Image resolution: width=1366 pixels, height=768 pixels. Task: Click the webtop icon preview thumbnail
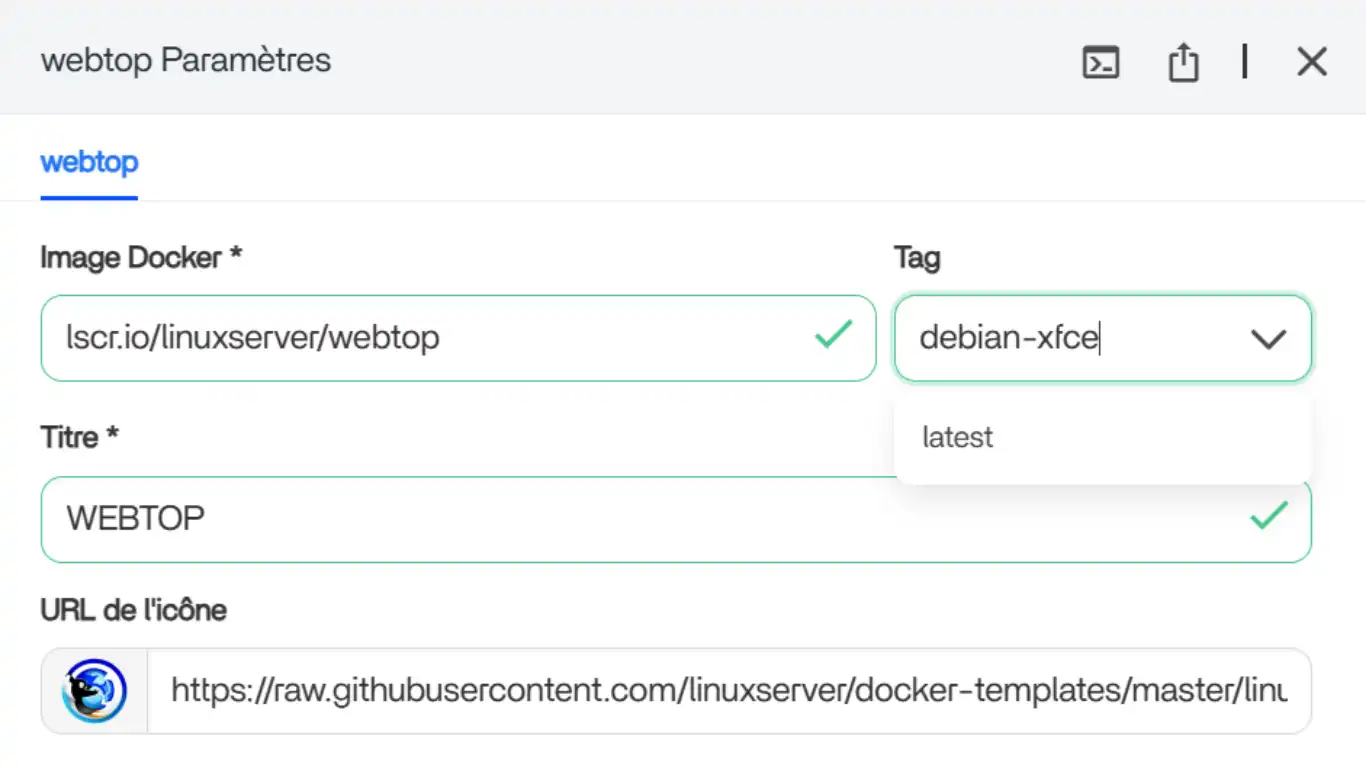pos(94,690)
